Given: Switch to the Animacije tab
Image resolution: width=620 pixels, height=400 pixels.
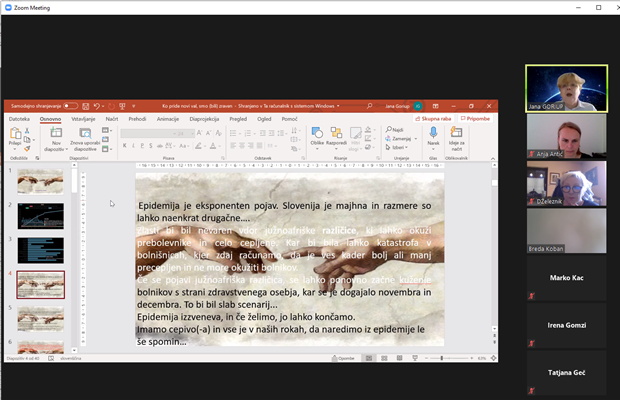Looking at the screenshot, I should click(x=168, y=119).
